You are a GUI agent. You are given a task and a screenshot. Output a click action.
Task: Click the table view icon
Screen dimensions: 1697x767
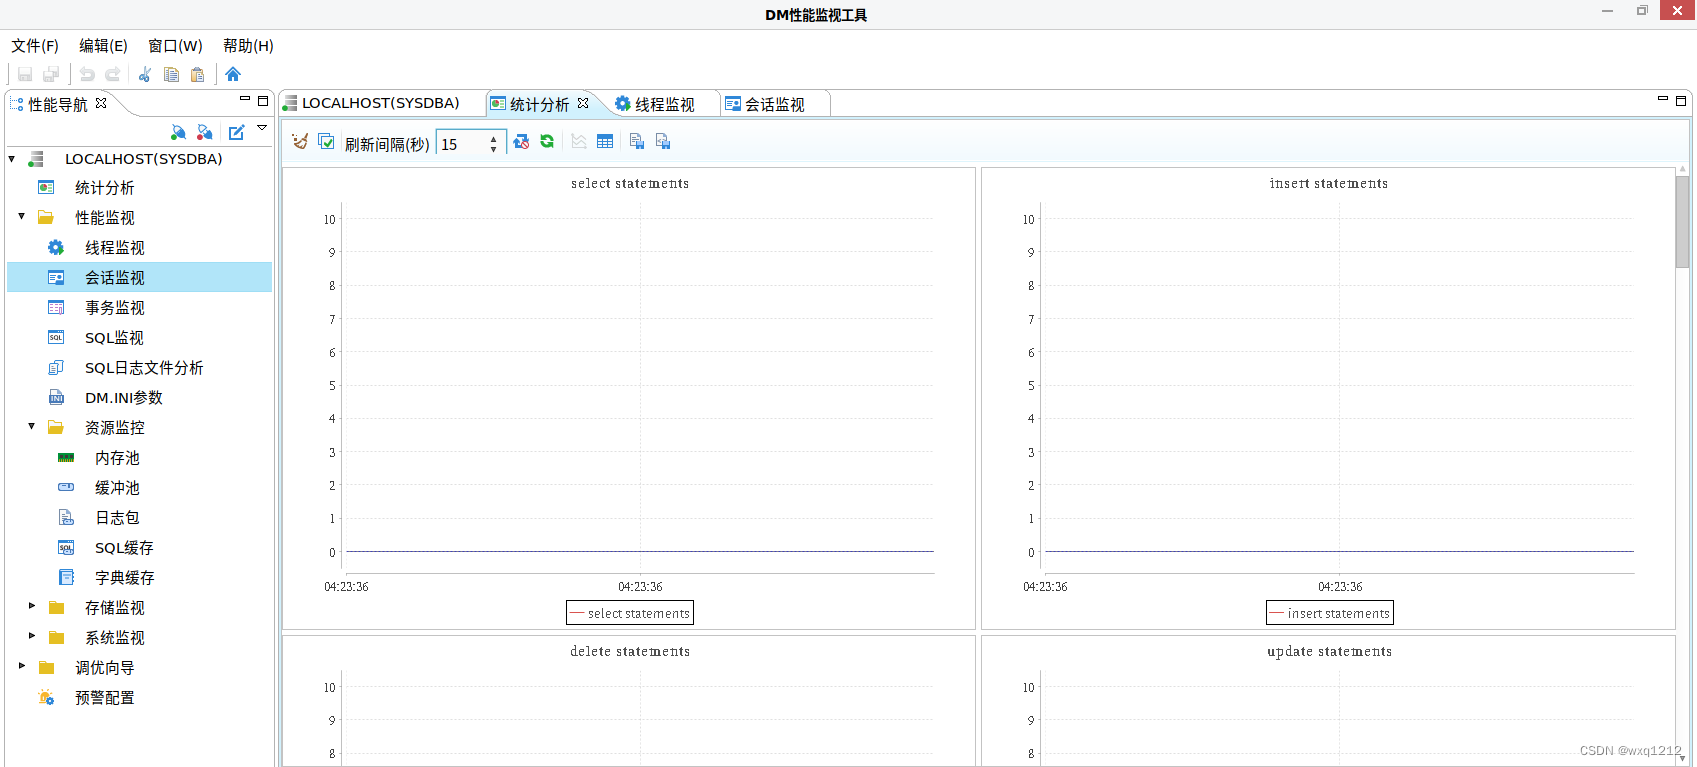coord(605,142)
